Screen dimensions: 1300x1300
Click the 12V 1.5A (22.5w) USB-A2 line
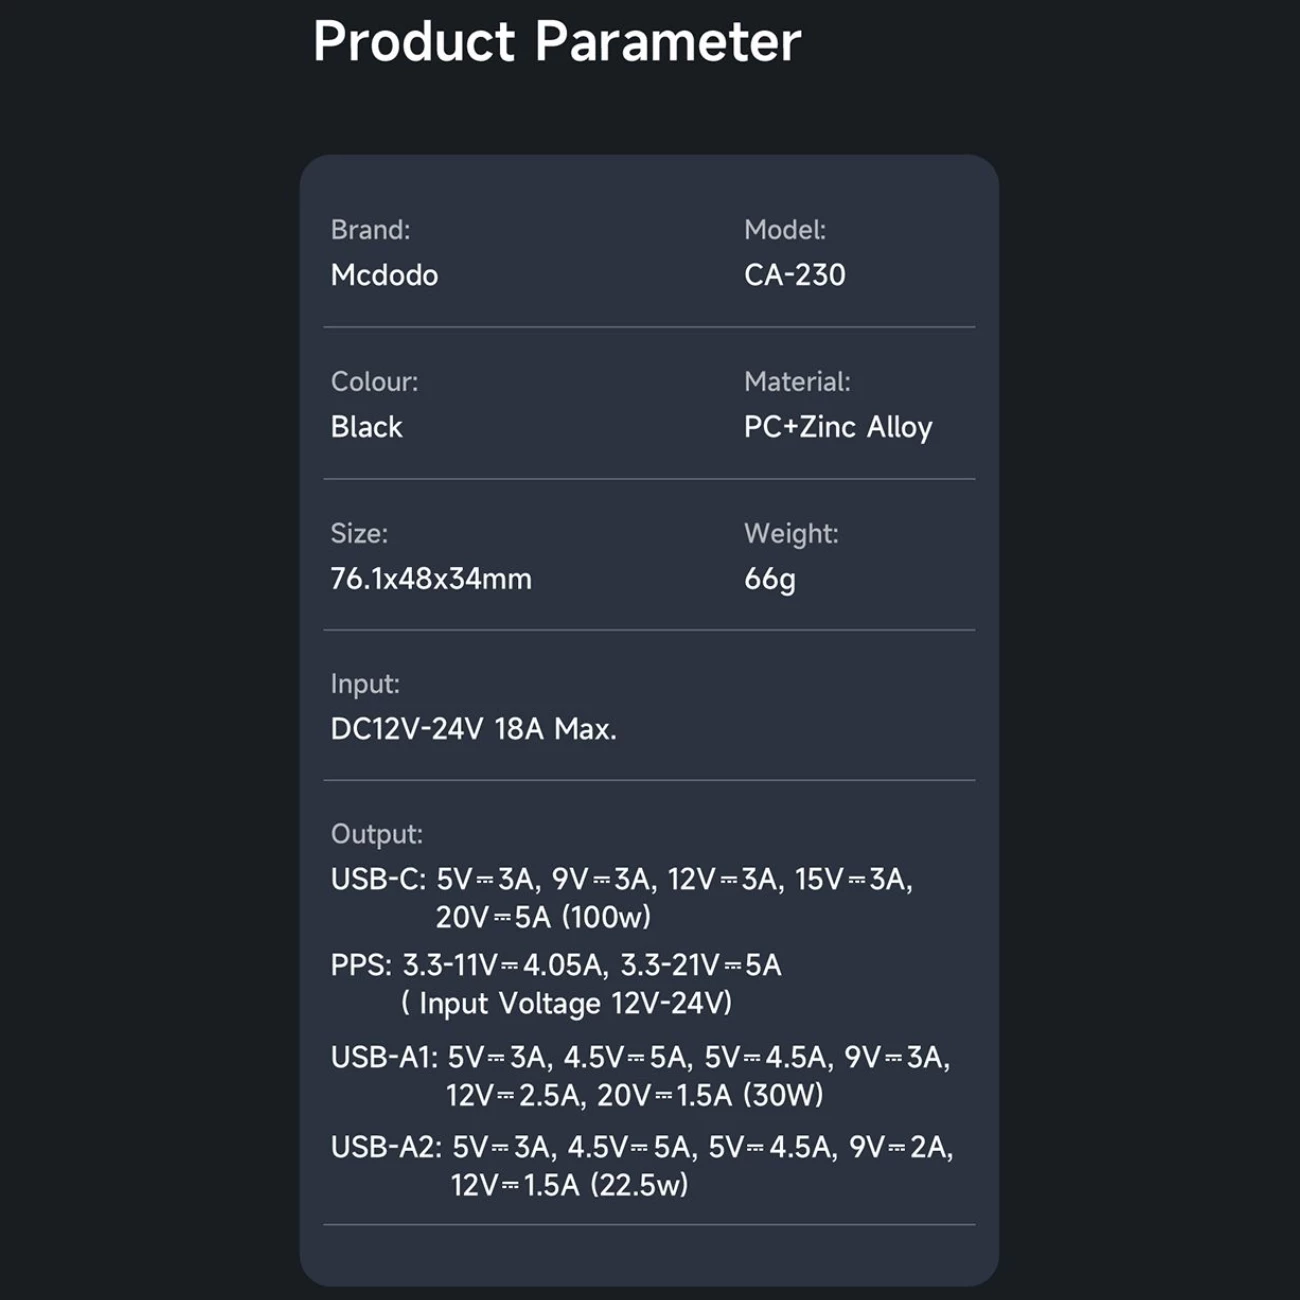pyautogui.click(x=569, y=1186)
